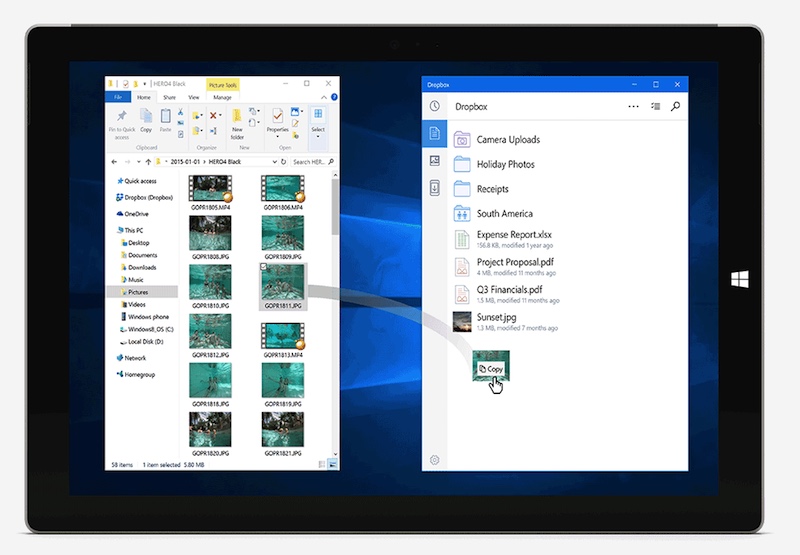This screenshot has height=555, width=800.
Task: Open the Easy access dropdown
Action: [255, 122]
